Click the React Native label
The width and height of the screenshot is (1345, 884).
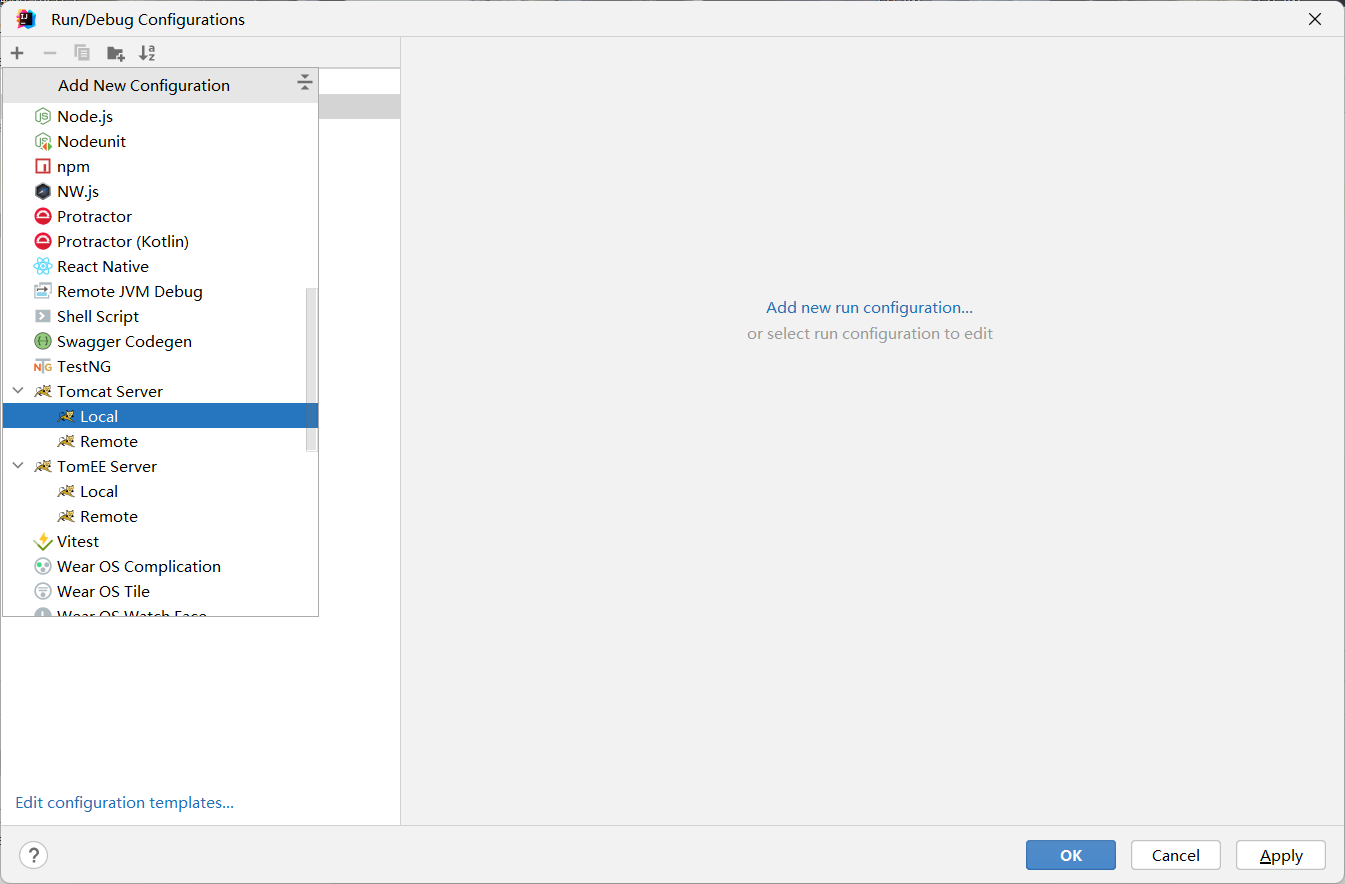tap(103, 266)
